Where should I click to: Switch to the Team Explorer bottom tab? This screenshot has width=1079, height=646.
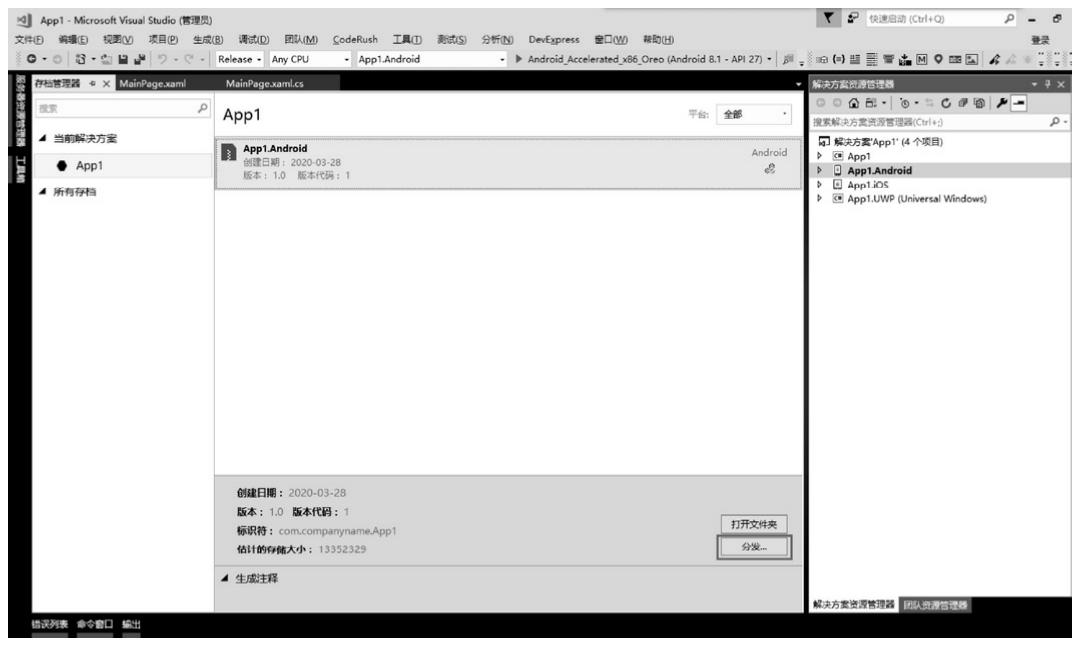coord(935,605)
